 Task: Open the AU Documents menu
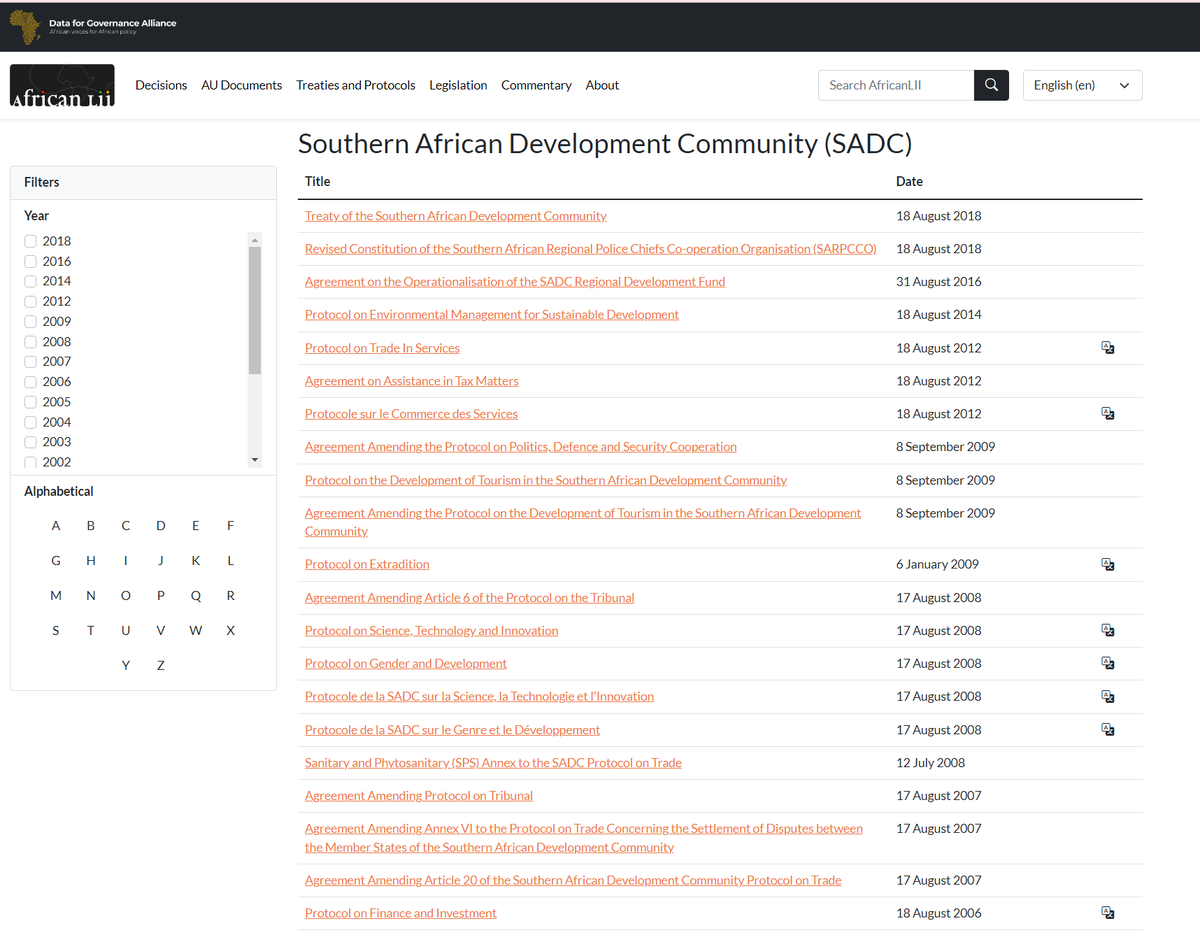[x=242, y=85]
